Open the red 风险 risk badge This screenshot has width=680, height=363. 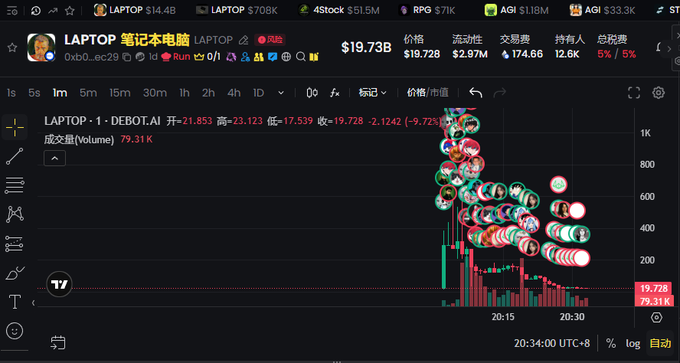[270, 40]
